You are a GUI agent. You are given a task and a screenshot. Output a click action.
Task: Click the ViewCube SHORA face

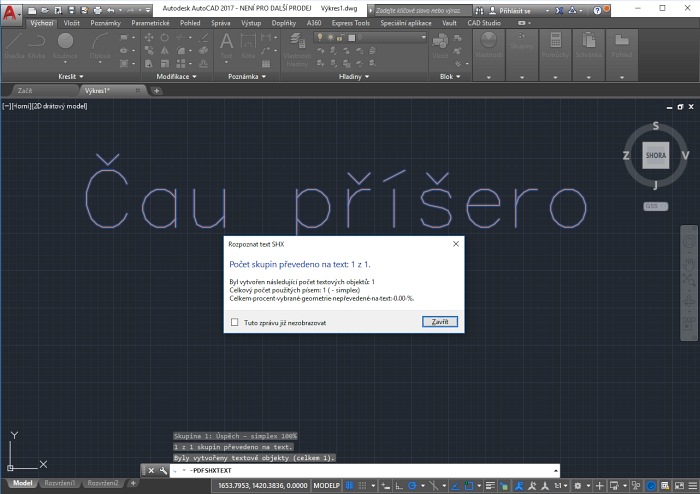pyautogui.click(x=655, y=155)
